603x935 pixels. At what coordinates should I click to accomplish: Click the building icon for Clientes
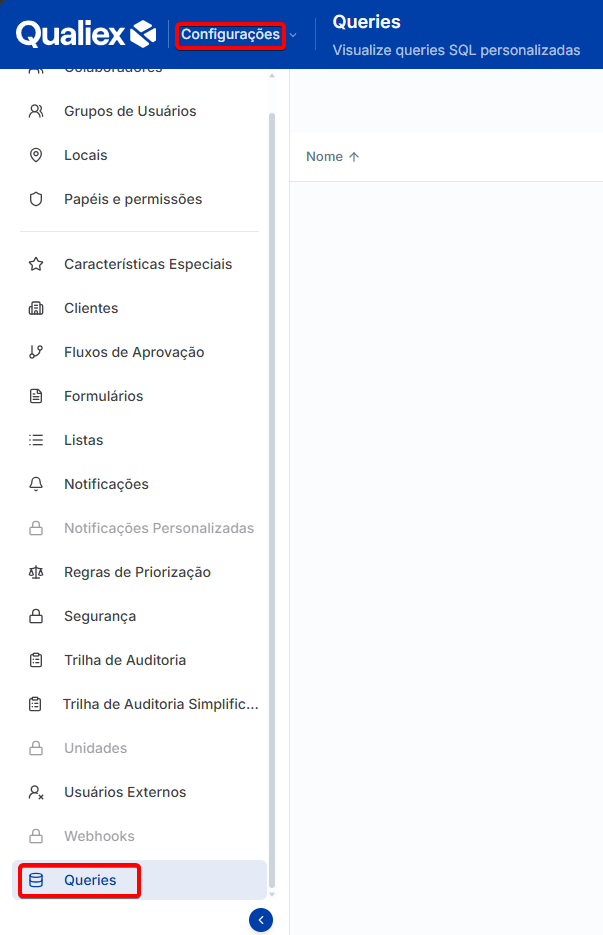(36, 308)
